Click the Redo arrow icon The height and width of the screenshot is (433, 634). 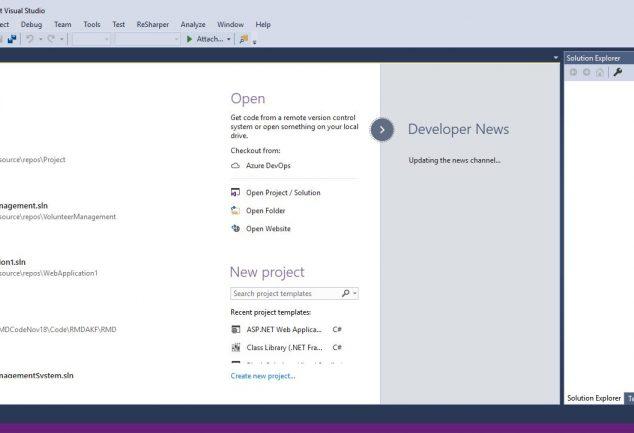tap(51, 39)
